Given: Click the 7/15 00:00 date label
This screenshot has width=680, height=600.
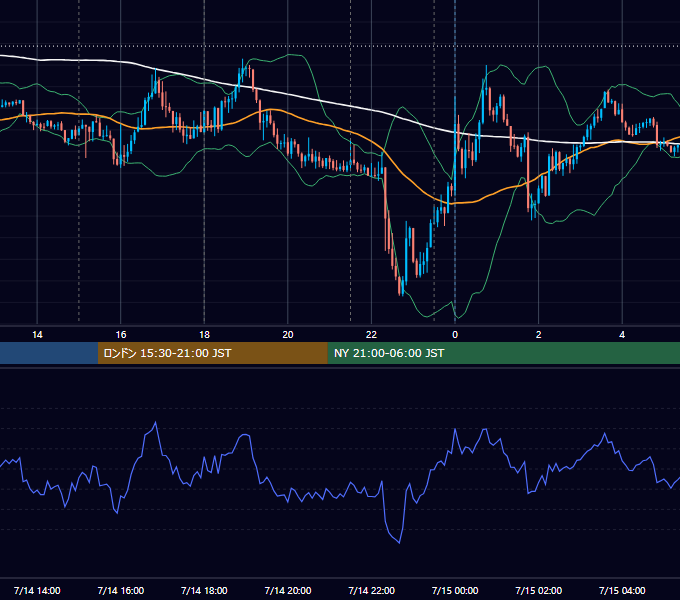Looking at the screenshot, I should pos(455,590).
